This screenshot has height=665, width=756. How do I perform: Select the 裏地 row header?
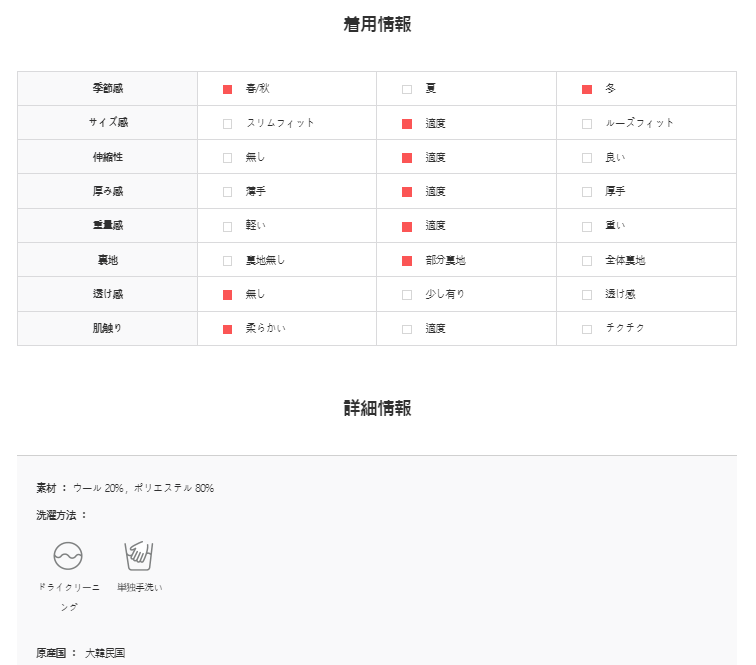108,260
